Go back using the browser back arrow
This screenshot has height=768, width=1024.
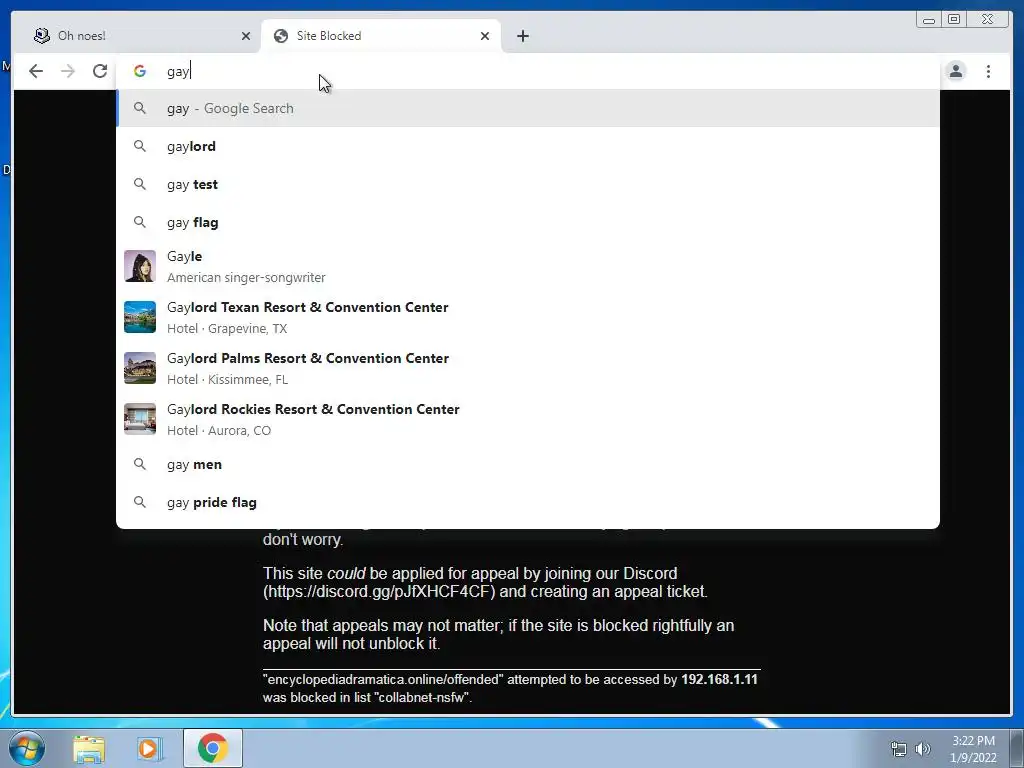tap(36, 71)
